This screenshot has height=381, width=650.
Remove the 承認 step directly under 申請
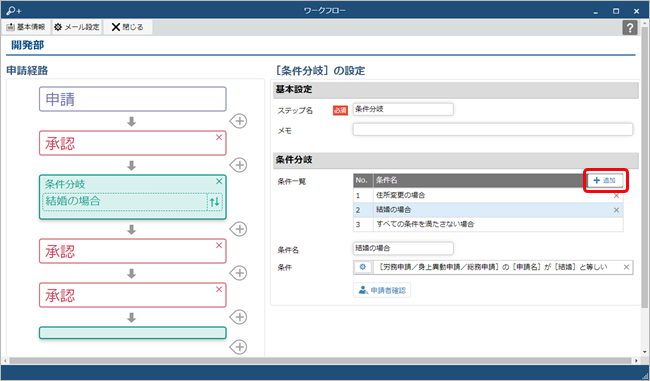tap(219, 138)
